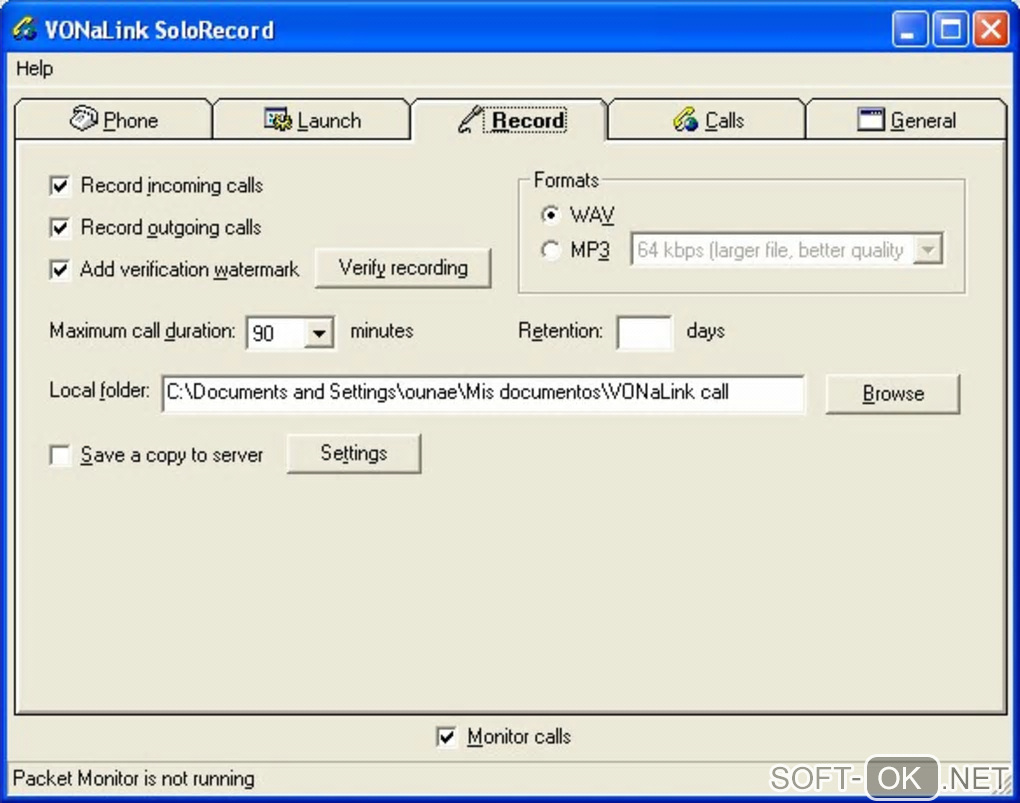1020x803 pixels.
Task: Select the WAV format radio button
Action: click(x=550, y=215)
